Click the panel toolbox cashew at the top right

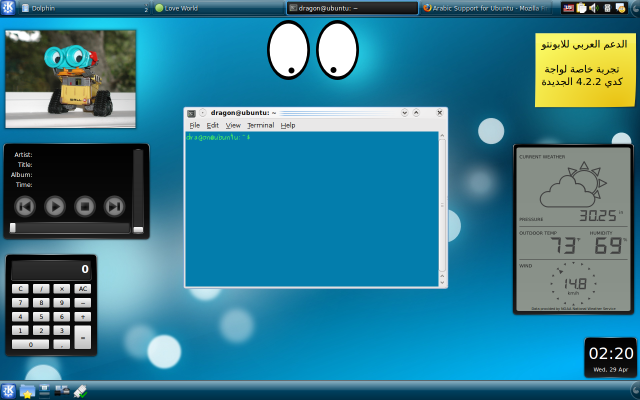(x=636, y=8)
